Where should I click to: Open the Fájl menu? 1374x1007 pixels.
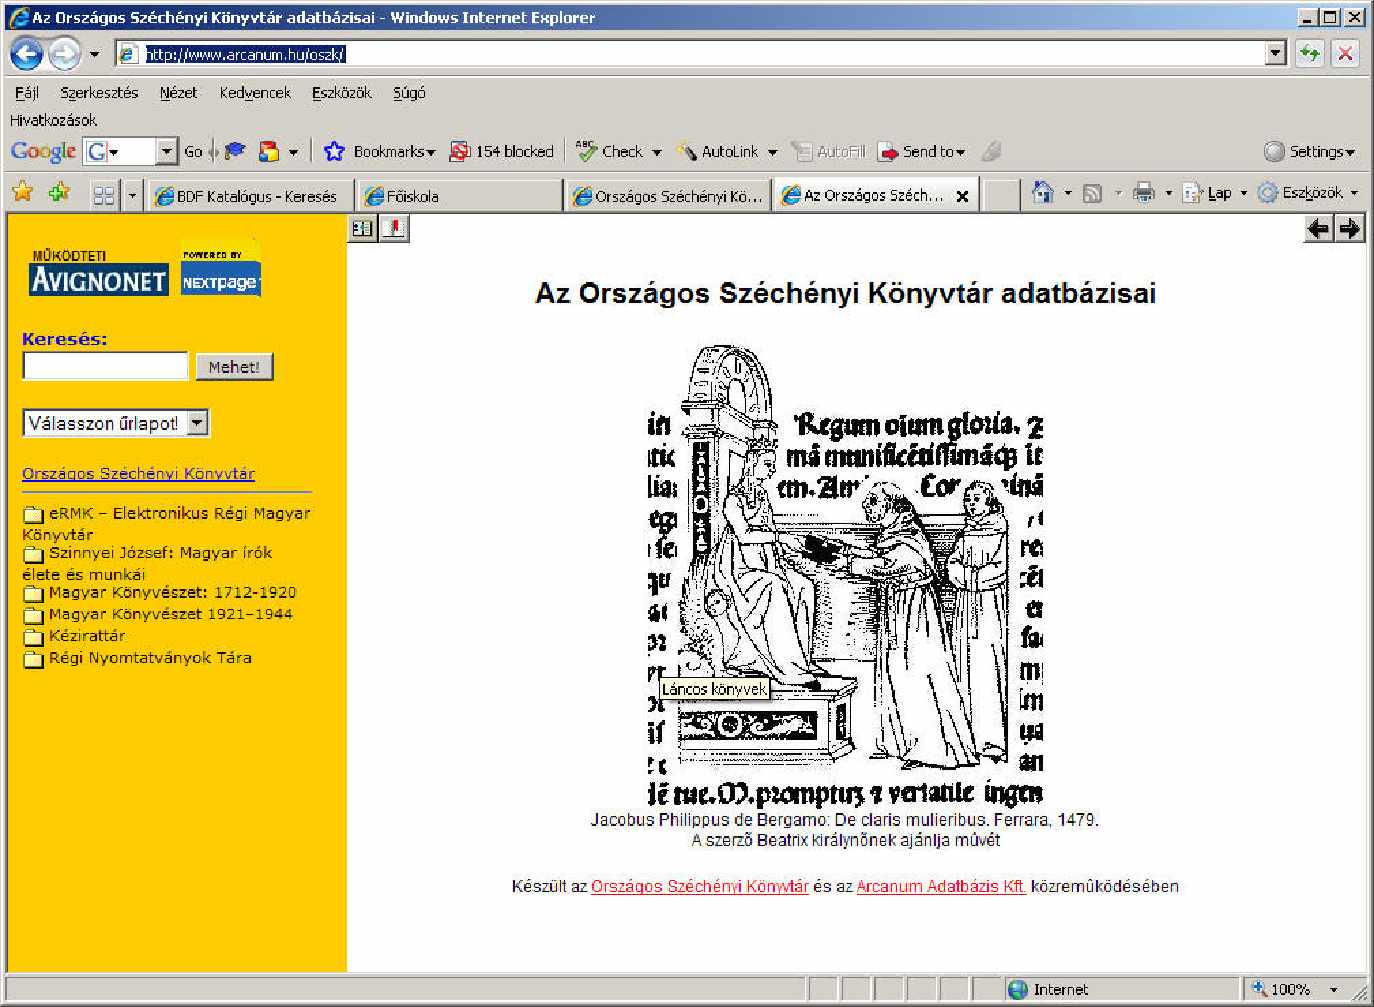point(27,93)
